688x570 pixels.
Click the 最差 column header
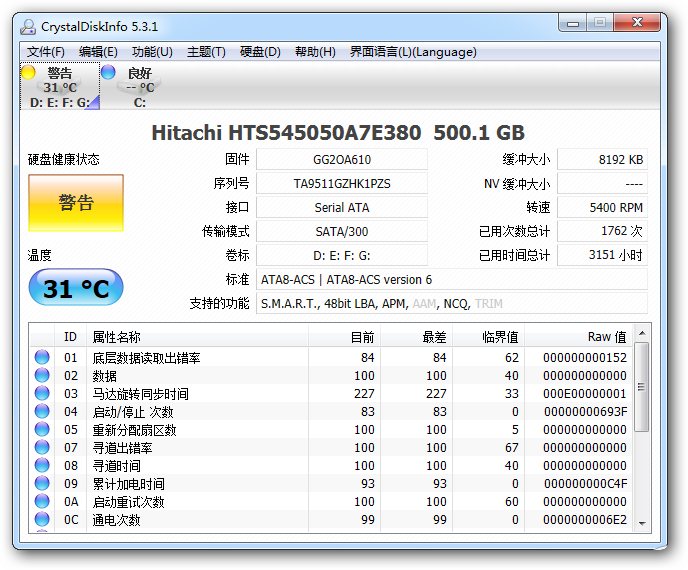pos(416,337)
